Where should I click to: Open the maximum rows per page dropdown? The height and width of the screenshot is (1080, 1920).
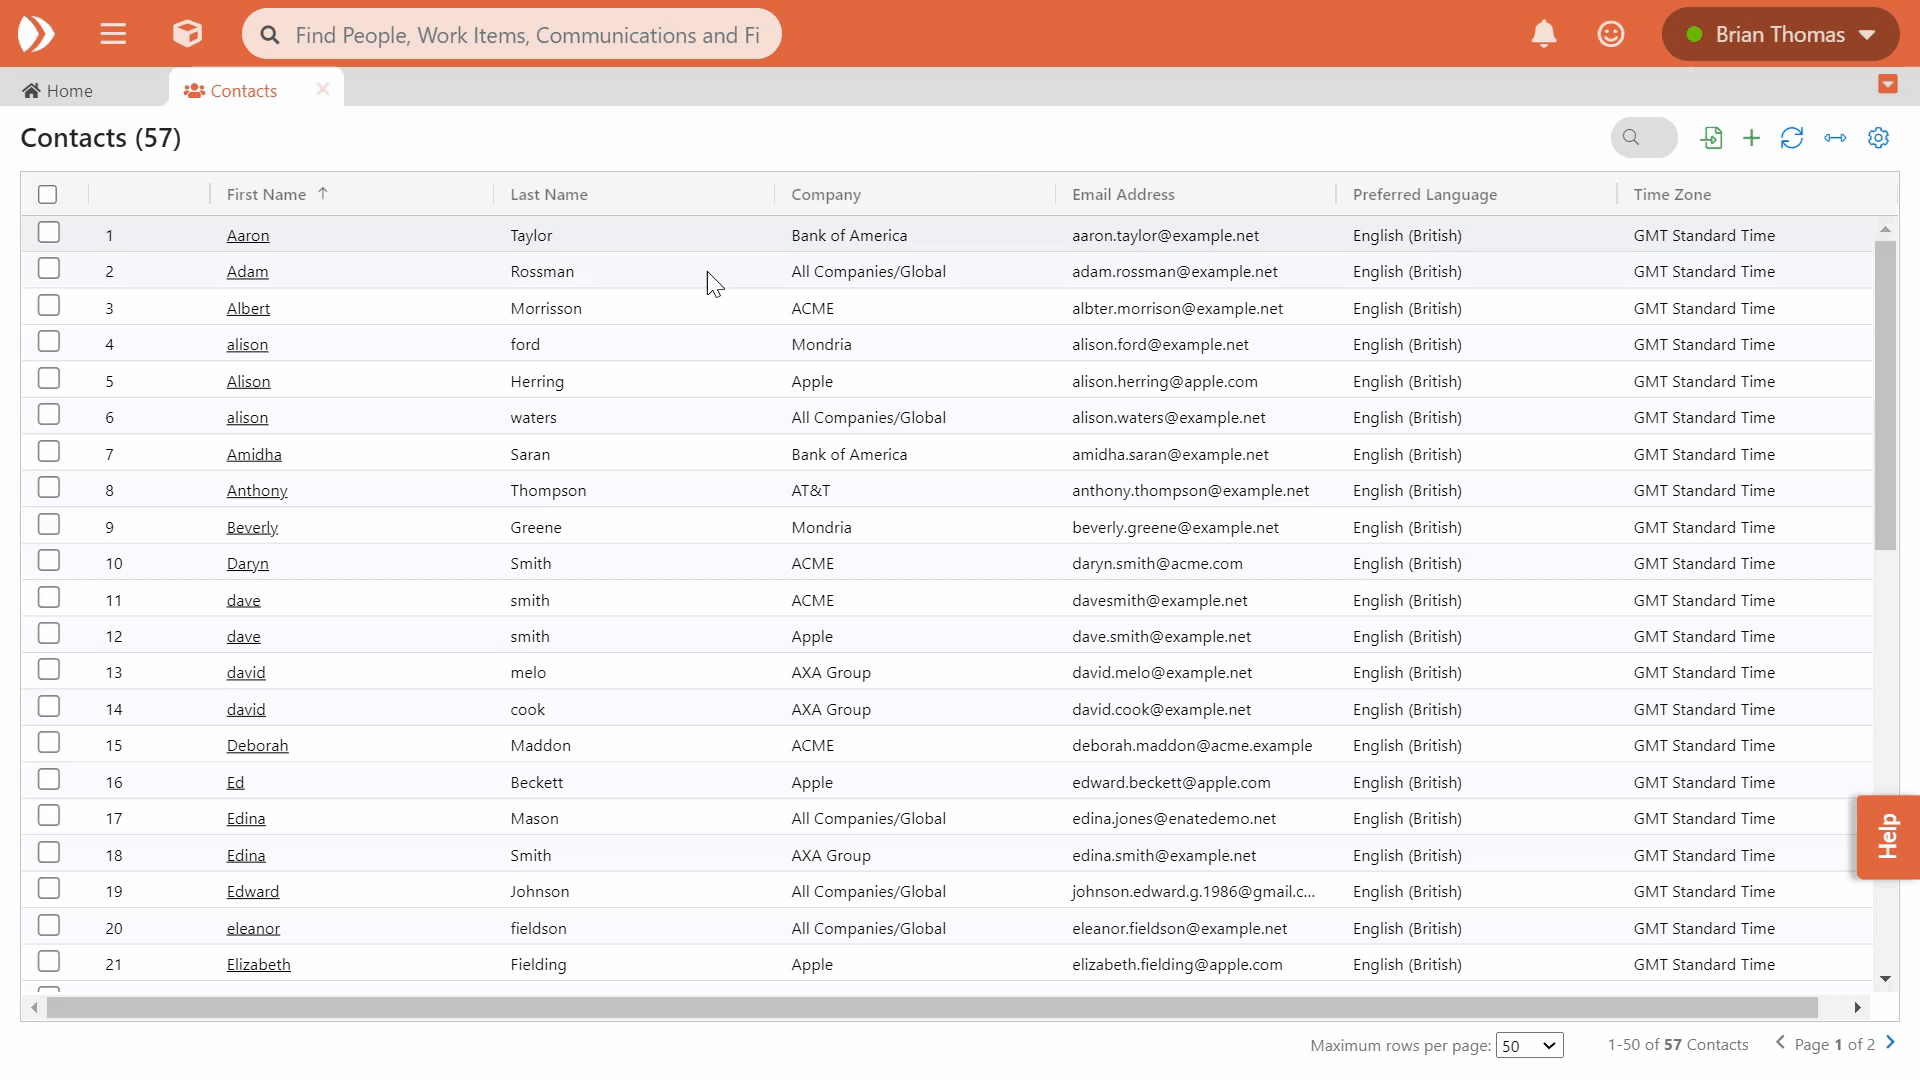click(1529, 1046)
